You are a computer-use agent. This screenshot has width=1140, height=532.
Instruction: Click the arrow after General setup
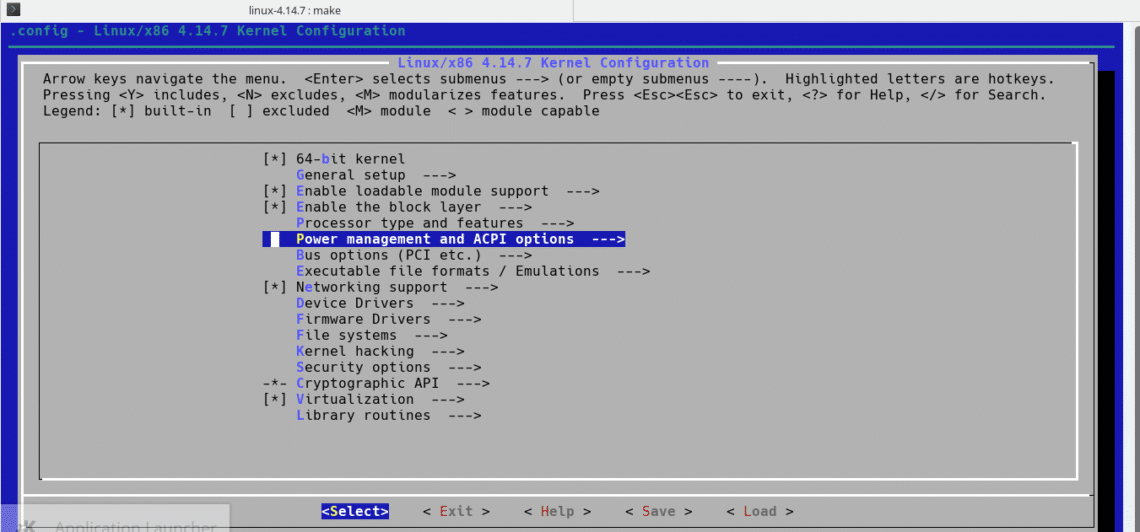pos(439,175)
